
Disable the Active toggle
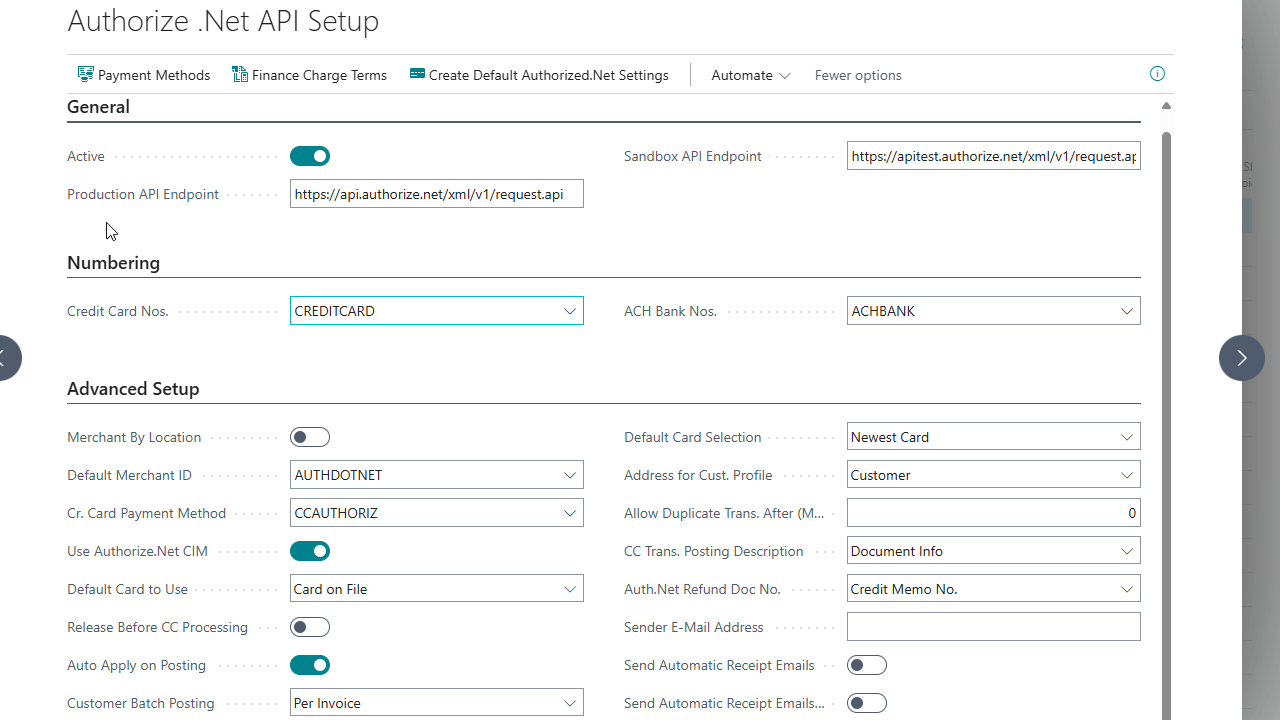(309, 156)
